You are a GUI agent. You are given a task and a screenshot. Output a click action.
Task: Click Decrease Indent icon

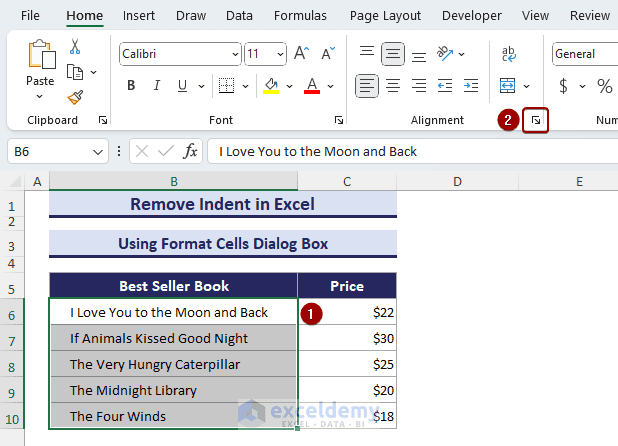point(445,85)
